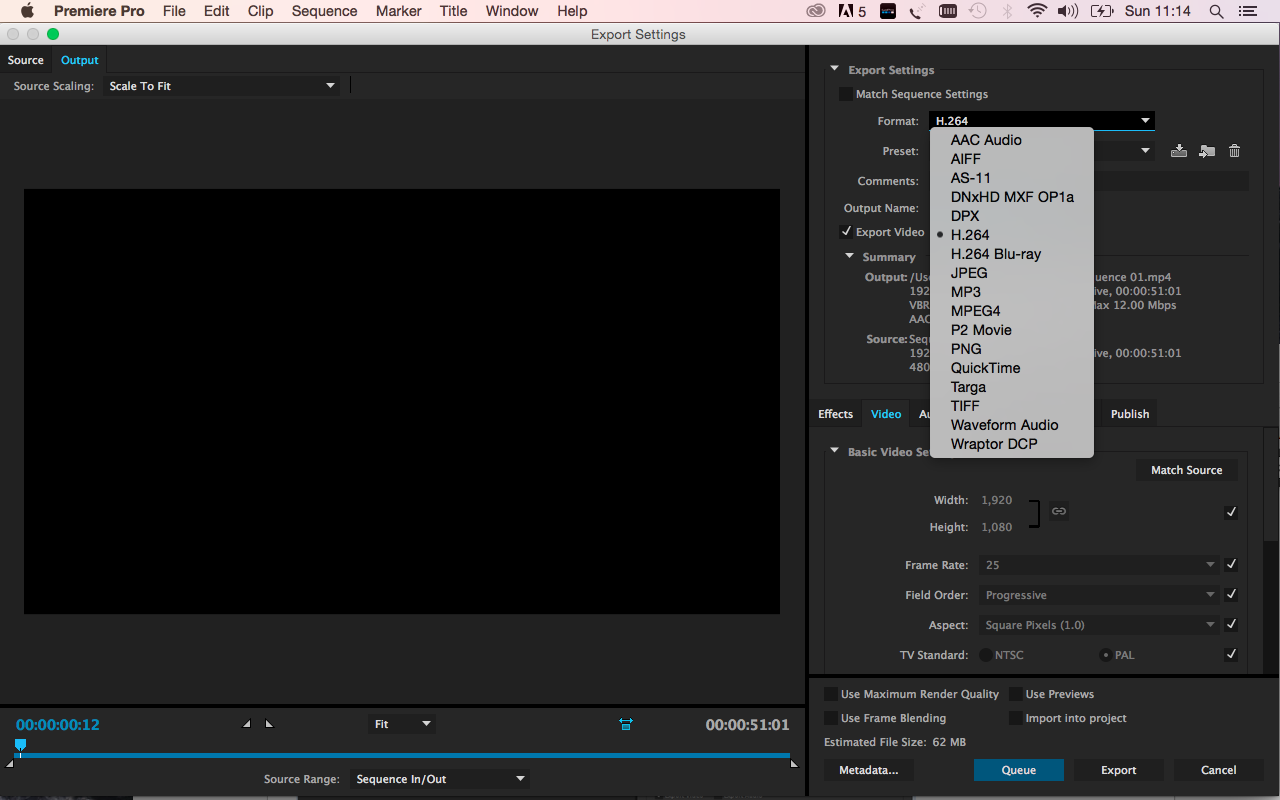The width and height of the screenshot is (1280, 800).
Task: Click the Set Out Point marker icon
Action: tap(268, 724)
